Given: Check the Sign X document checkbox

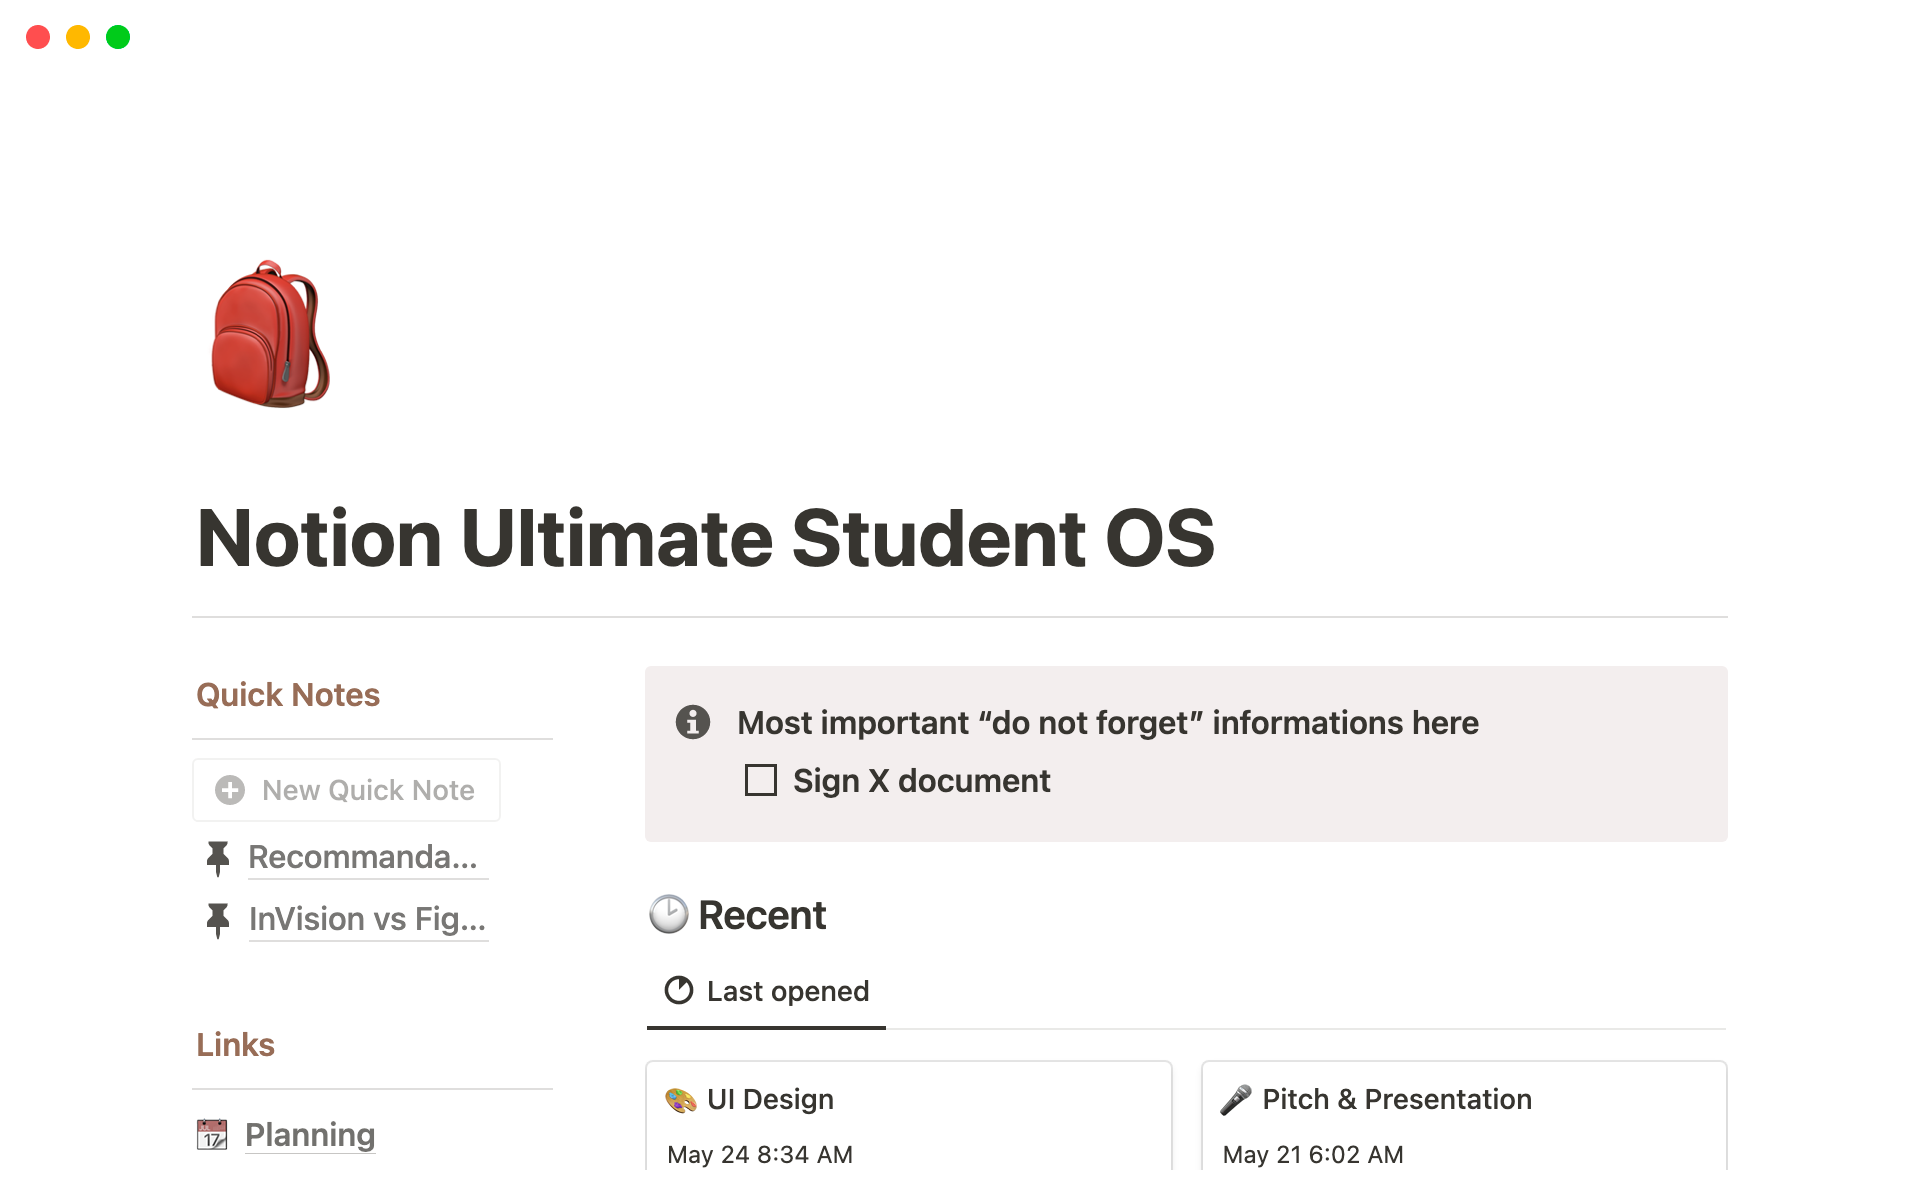Looking at the screenshot, I should [761, 780].
